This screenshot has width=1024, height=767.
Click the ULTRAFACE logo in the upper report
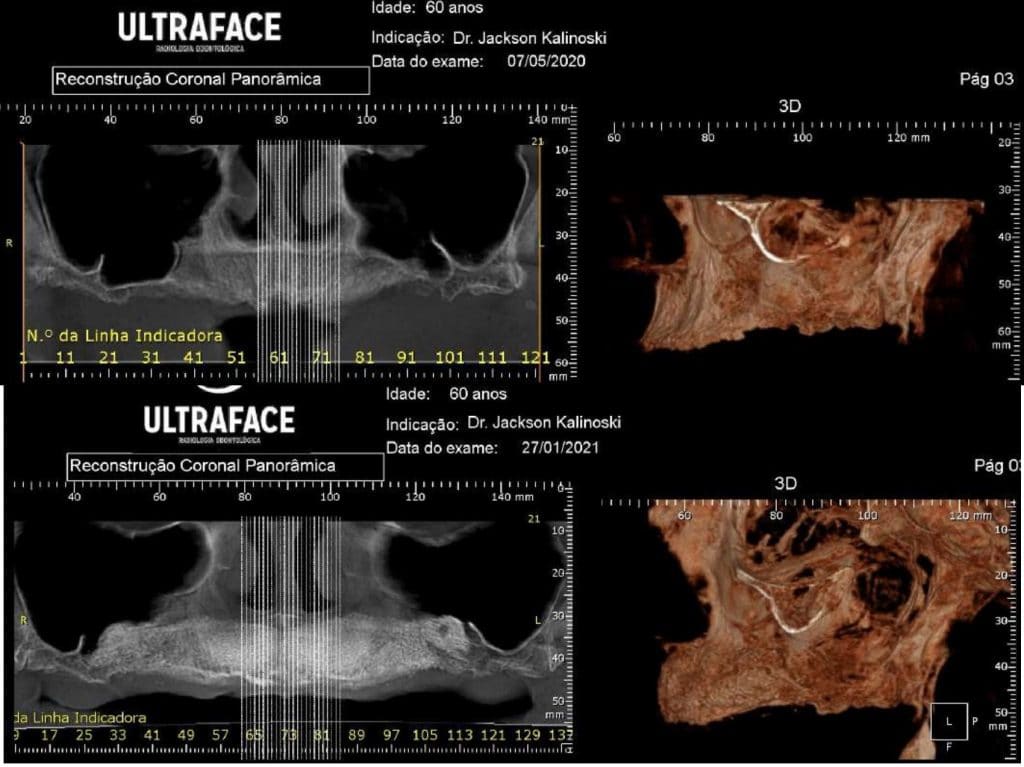[x=199, y=28]
